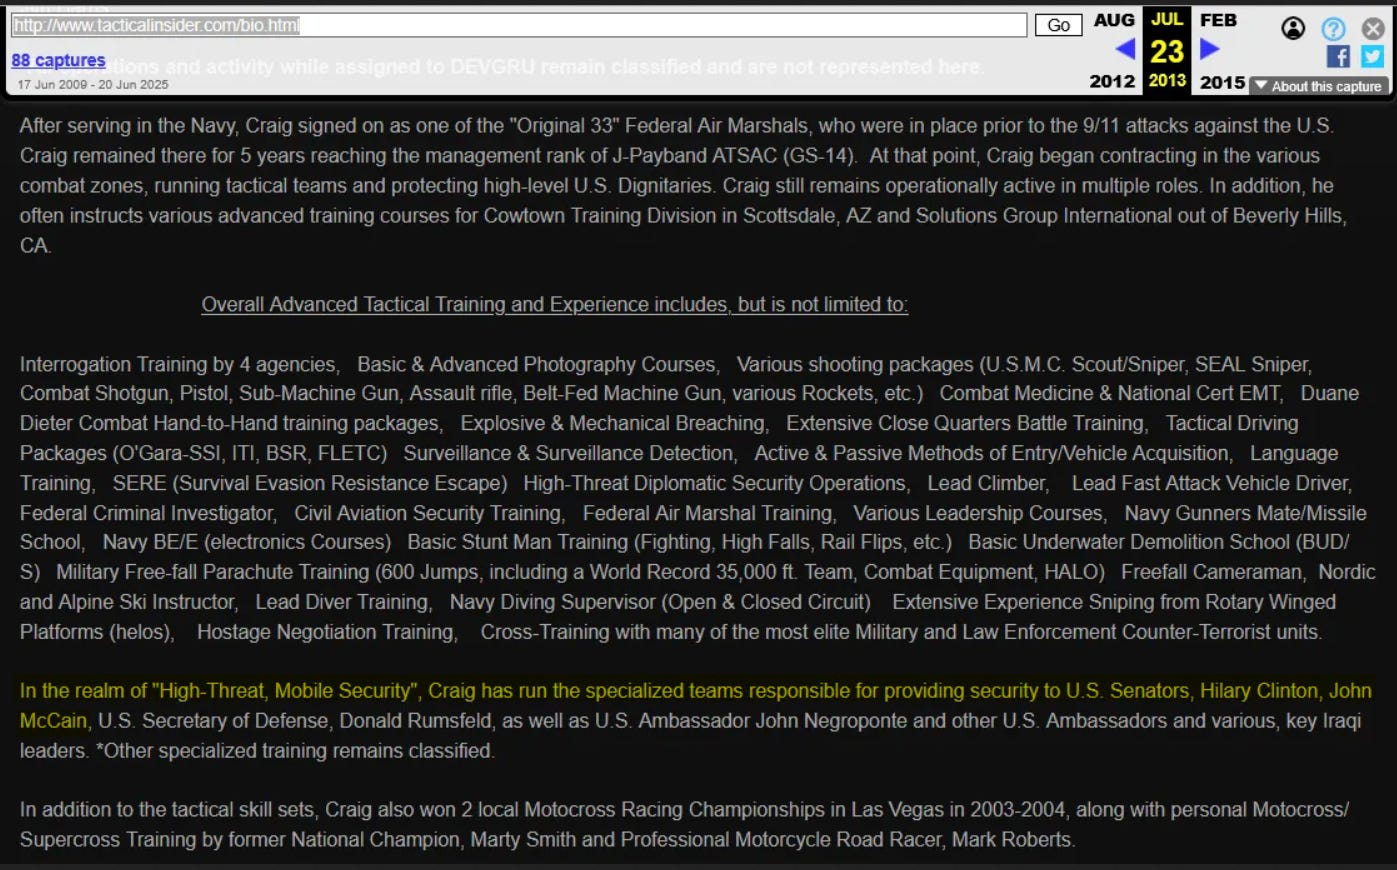Click the text 'Explosive & Mechanical Breaching'
This screenshot has width=1397, height=870.
coord(613,424)
